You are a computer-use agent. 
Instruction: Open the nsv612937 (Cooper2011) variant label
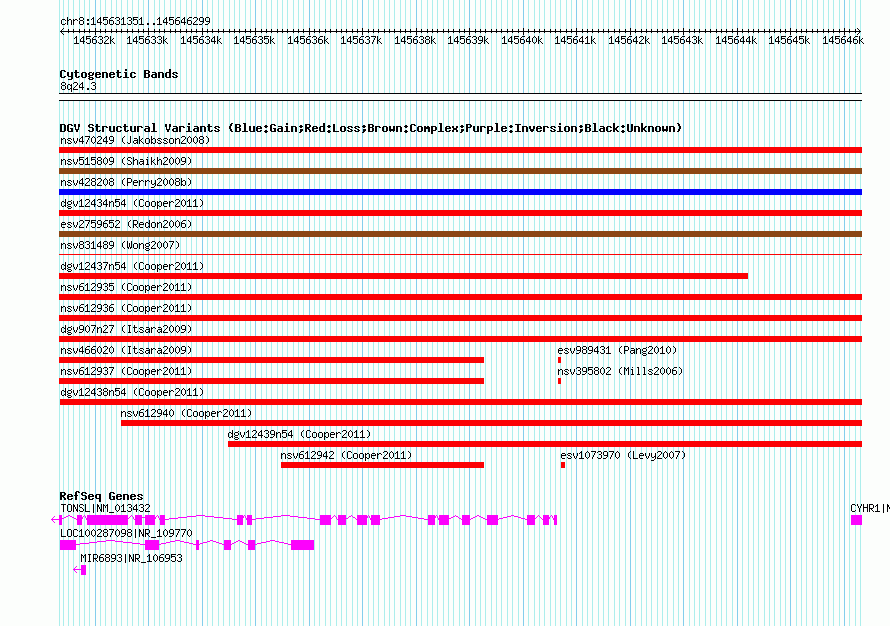click(126, 371)
